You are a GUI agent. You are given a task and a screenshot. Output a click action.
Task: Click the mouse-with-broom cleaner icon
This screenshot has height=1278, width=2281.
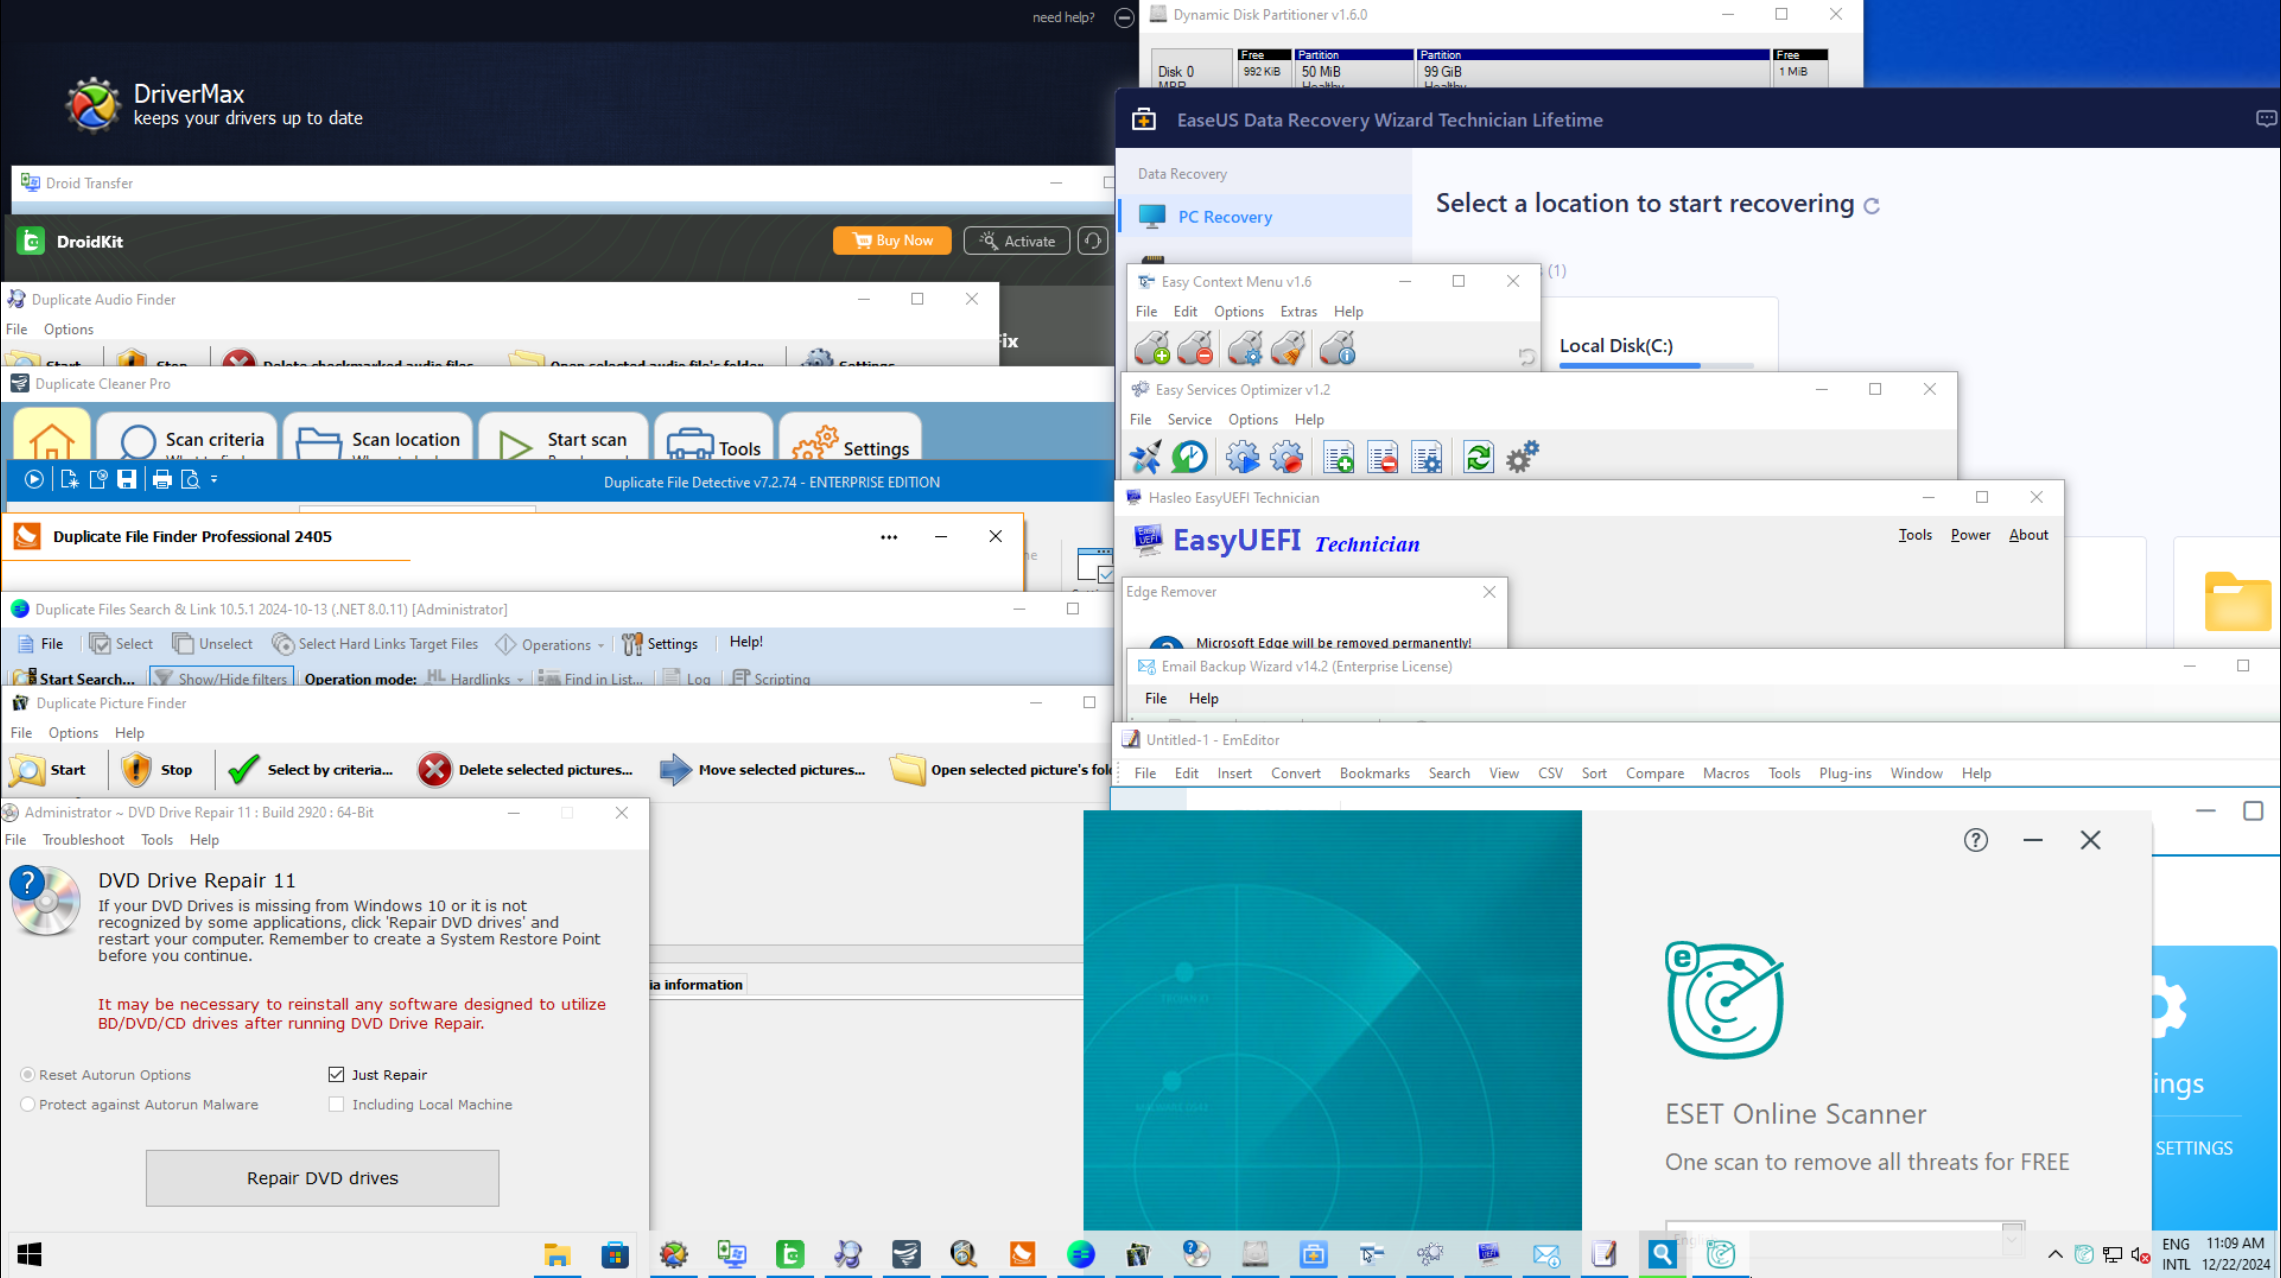point(1288,348)
